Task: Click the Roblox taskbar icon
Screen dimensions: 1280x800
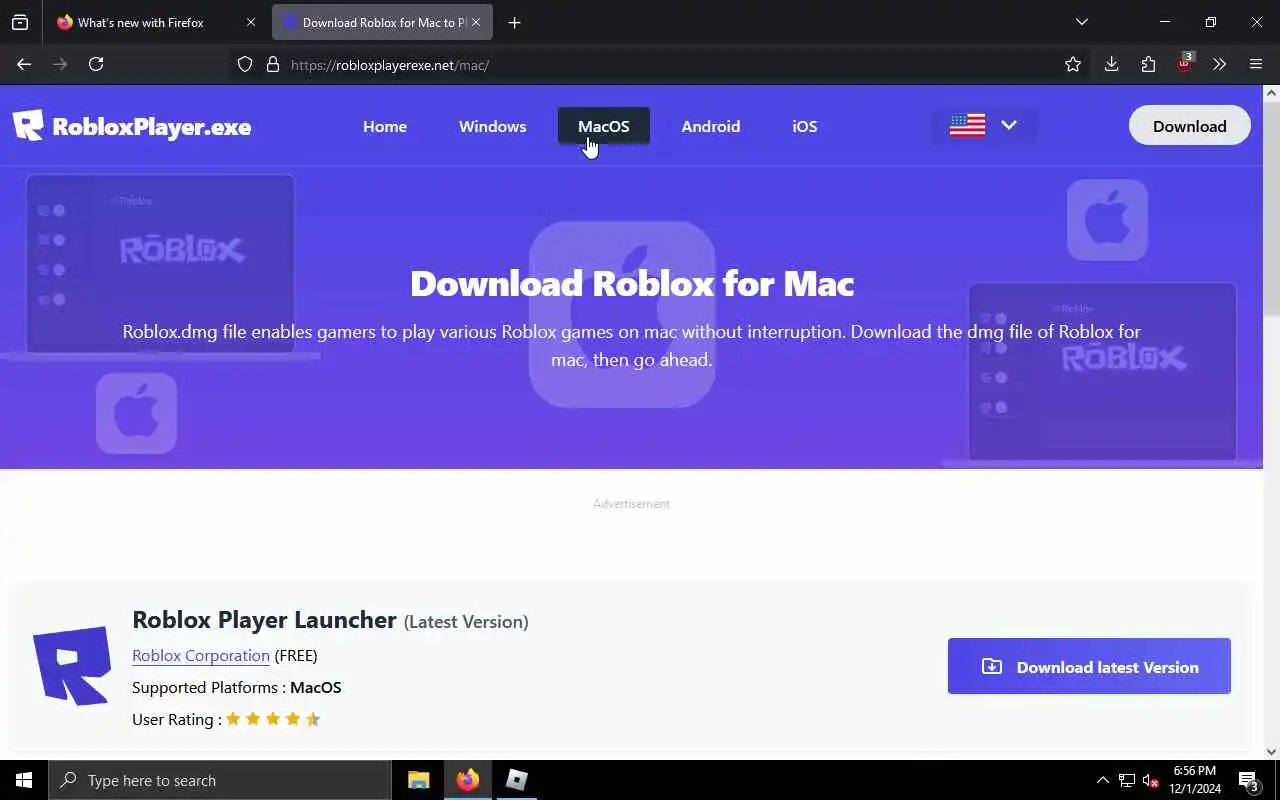Action: click(516, 780)
